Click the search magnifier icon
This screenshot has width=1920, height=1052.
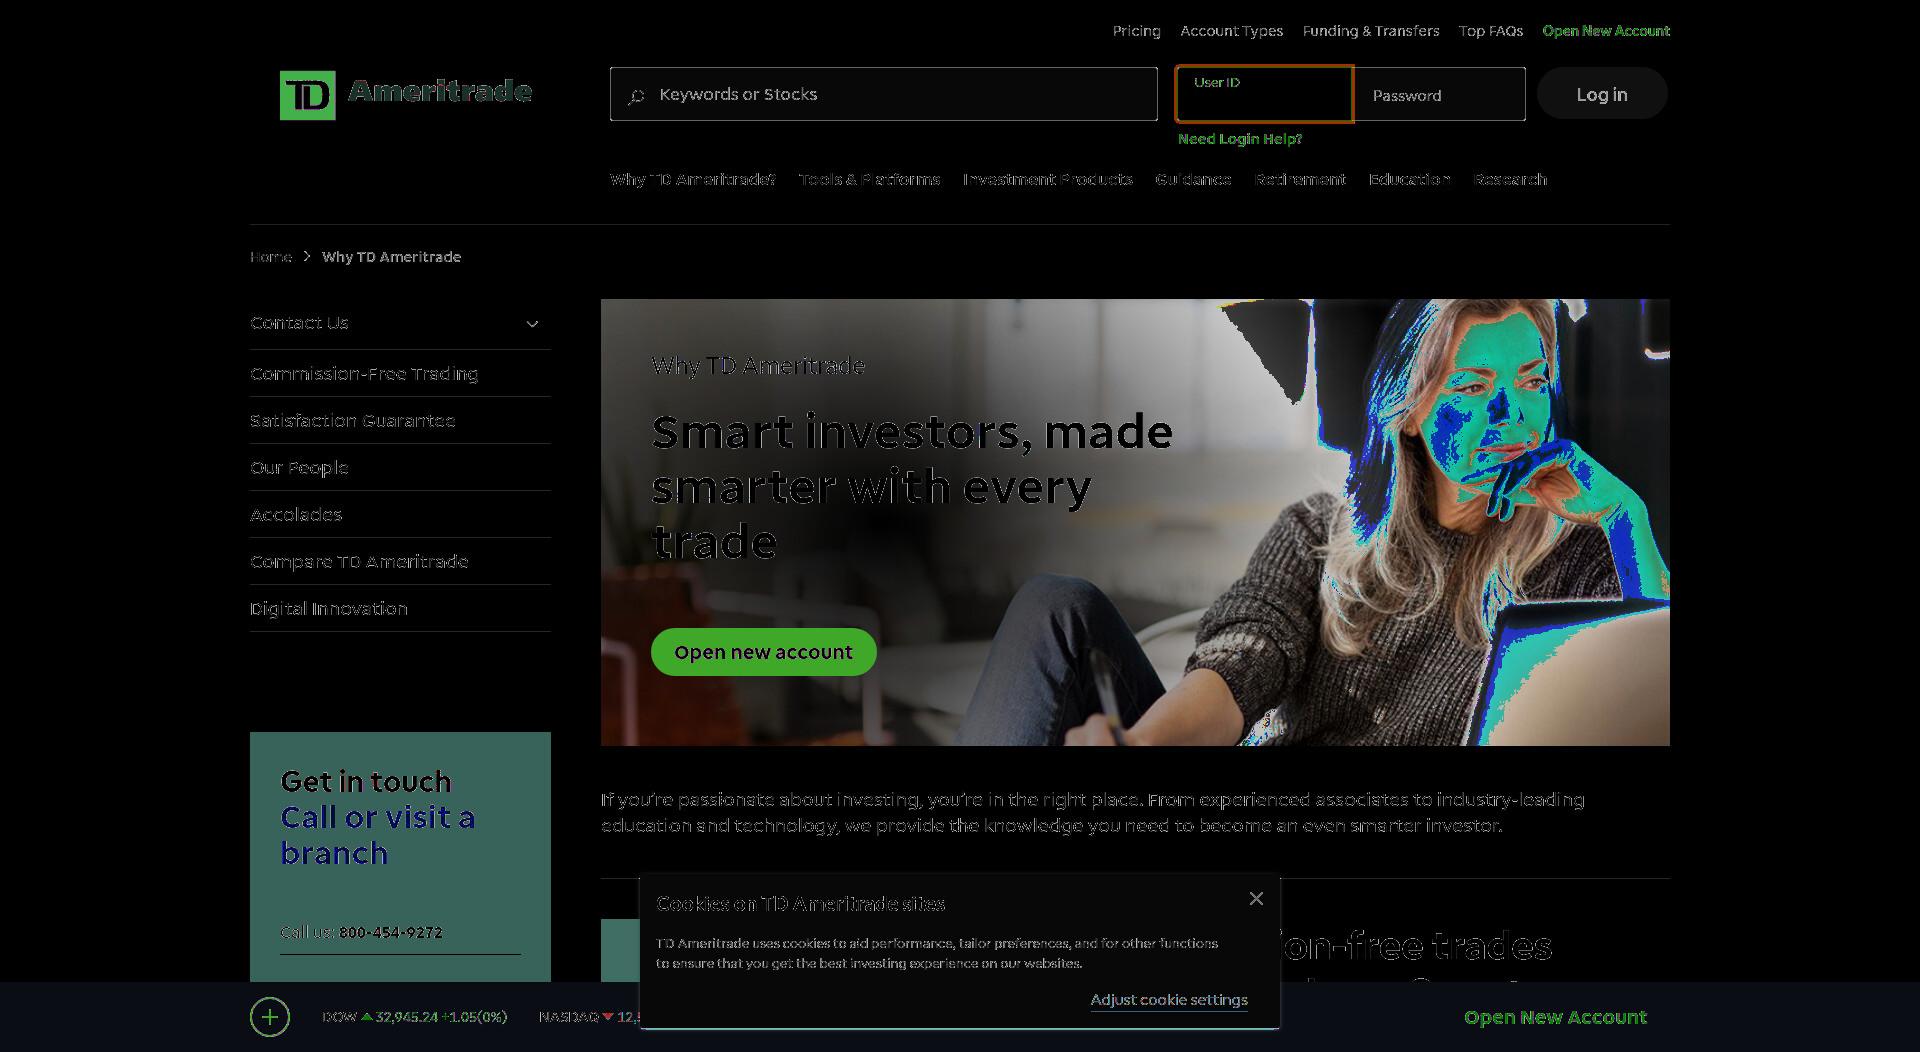[636, 96]
